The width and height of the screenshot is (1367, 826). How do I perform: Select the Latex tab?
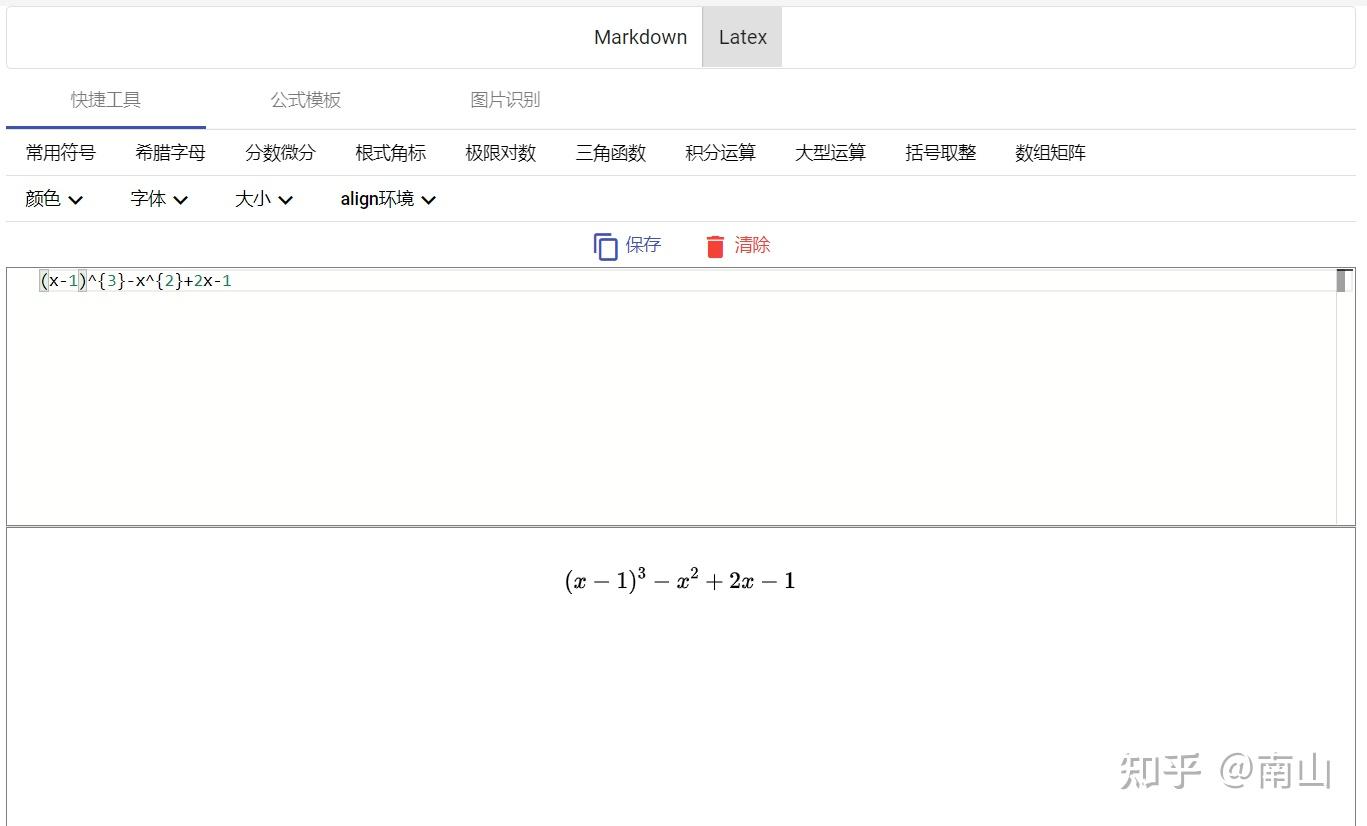[x=742, y=36]
